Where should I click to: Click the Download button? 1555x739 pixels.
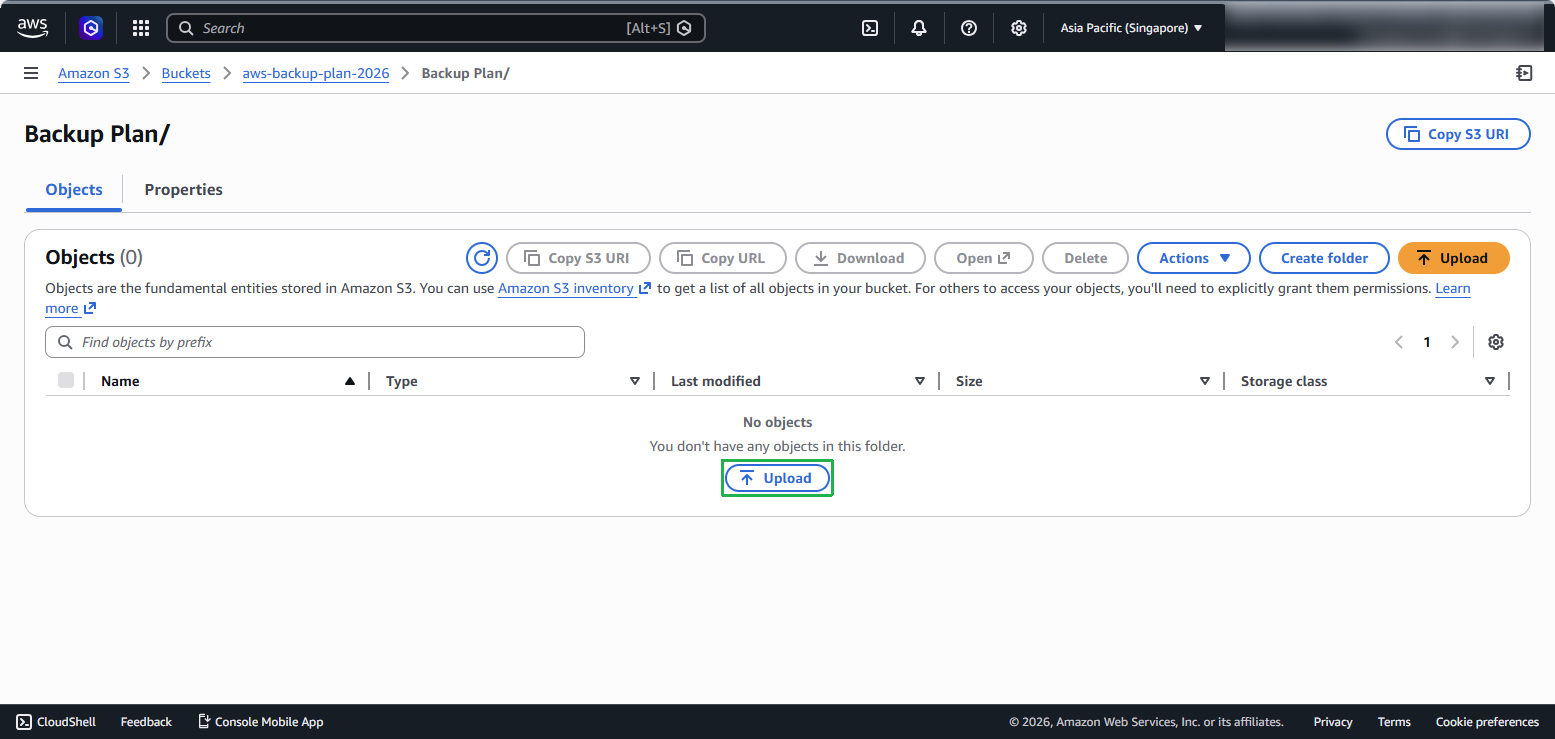[x=860, y=258]
